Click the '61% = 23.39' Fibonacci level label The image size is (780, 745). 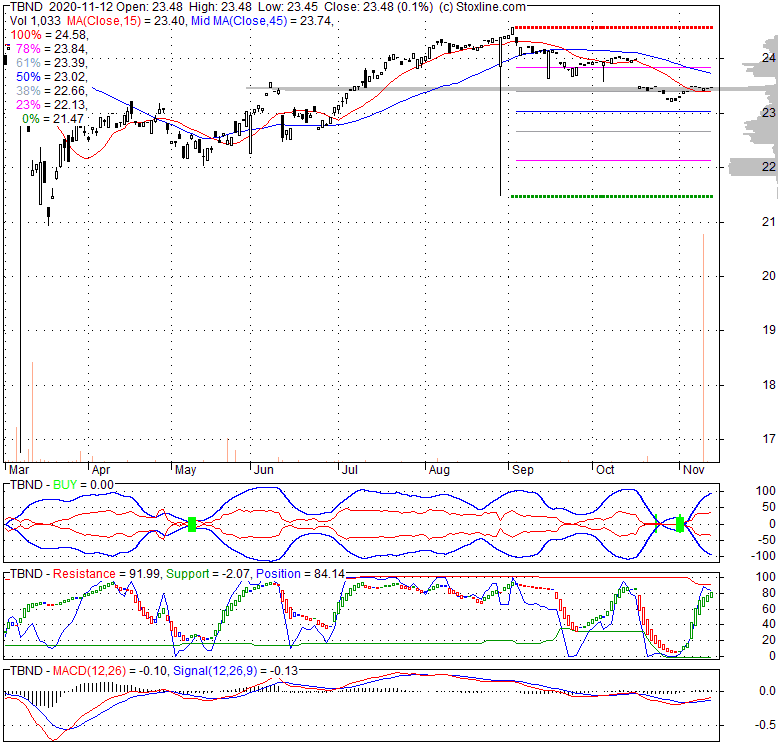click(x=51, y=63)
